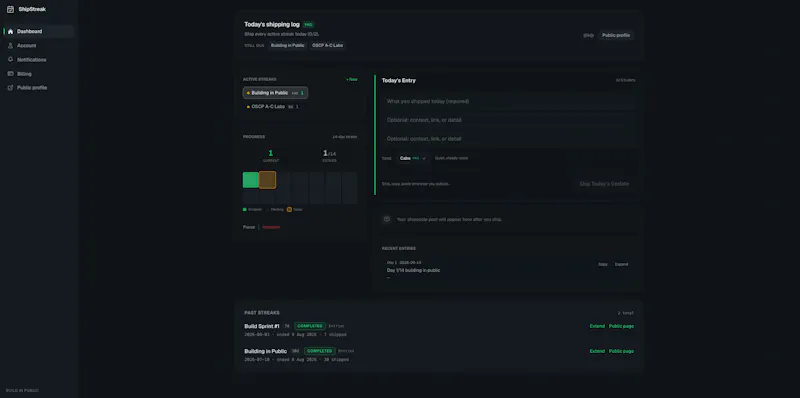Add a streak with the + New link
The width and height of the screenshot is (800, 398).
pos(352,80)
